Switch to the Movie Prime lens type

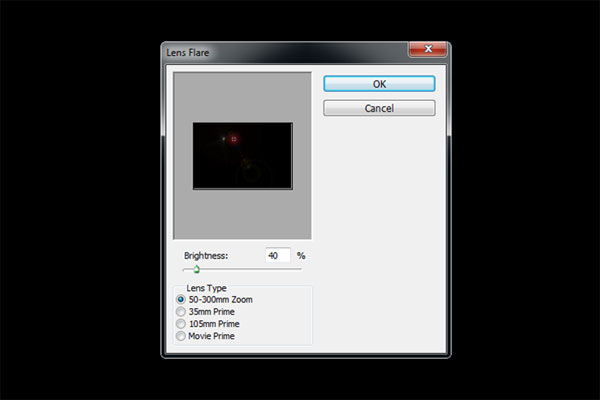[181, 336]
